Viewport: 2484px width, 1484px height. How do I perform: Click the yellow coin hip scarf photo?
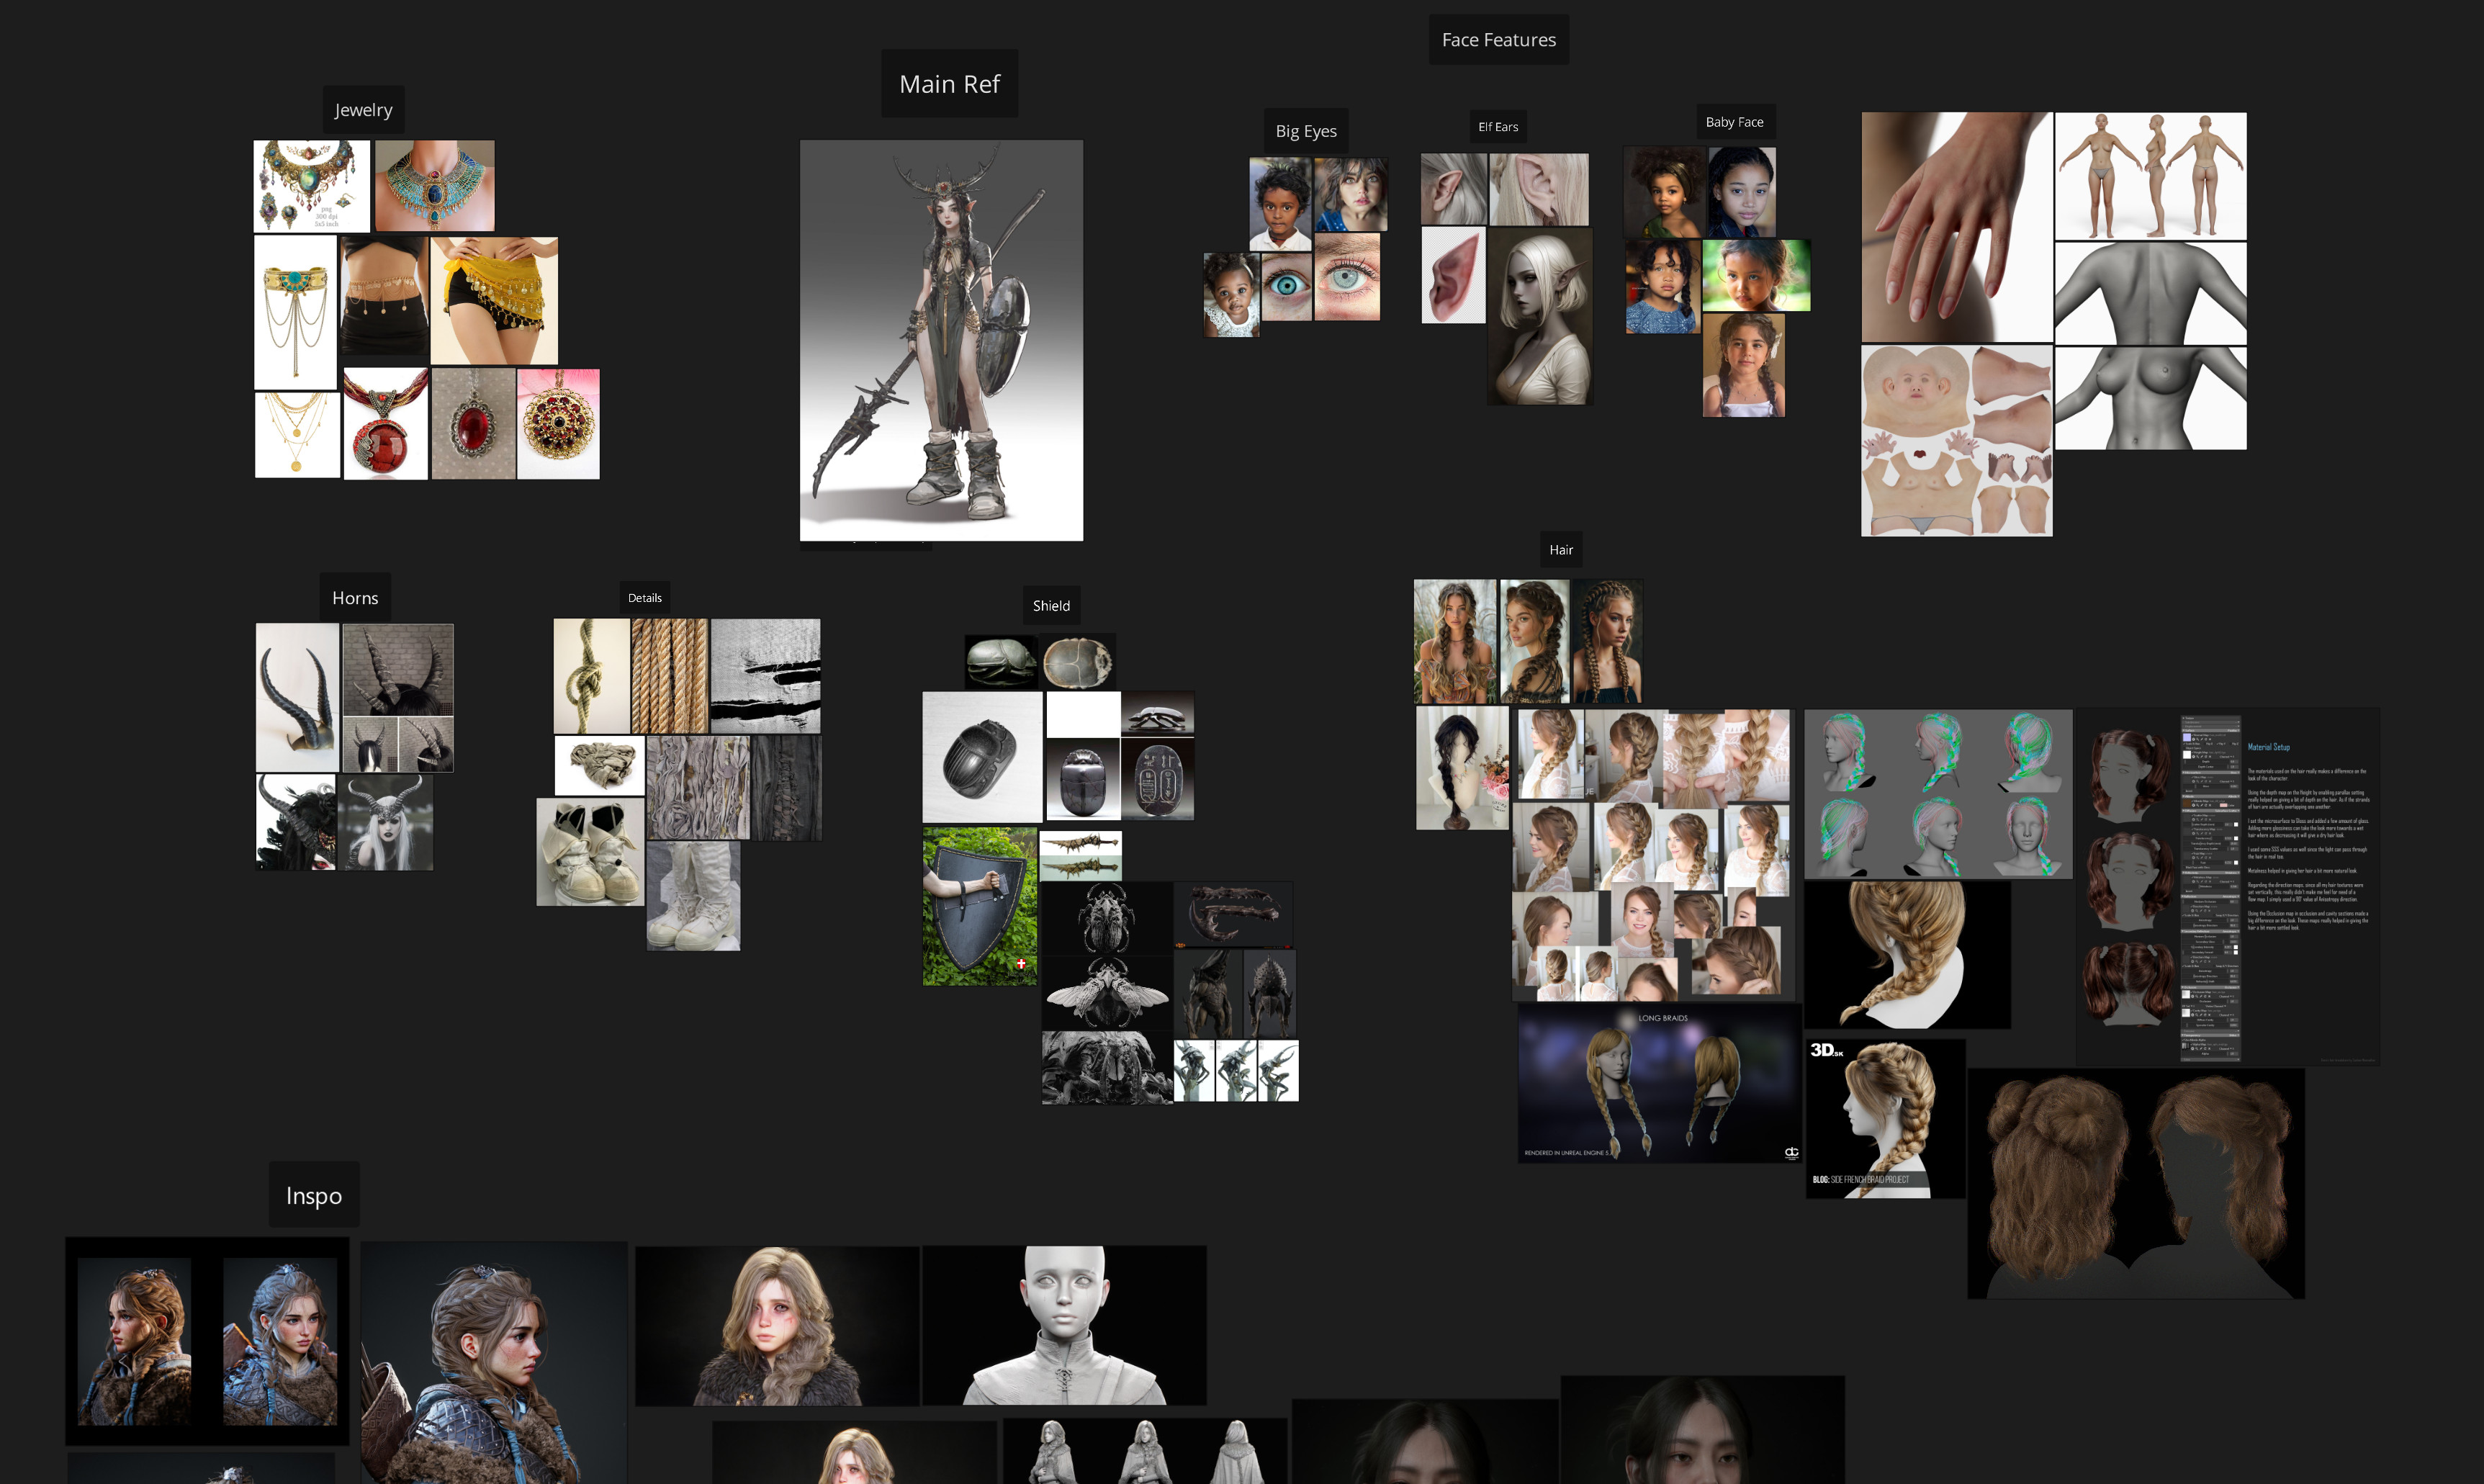[494, 301]
